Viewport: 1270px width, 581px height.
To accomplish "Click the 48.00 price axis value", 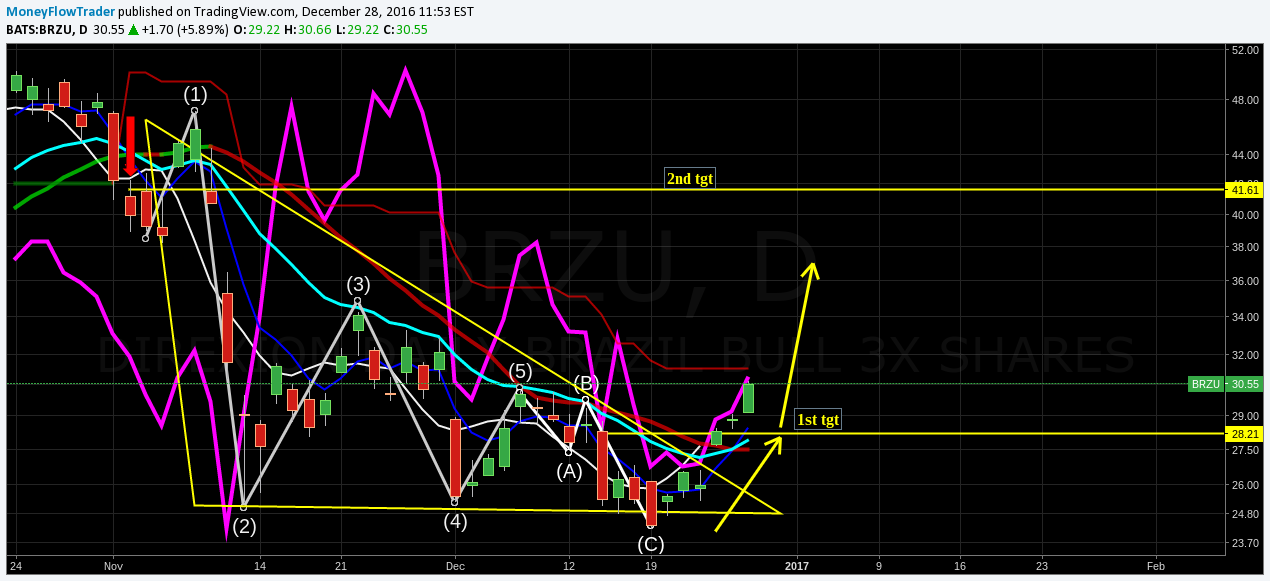I will 1243,100.
